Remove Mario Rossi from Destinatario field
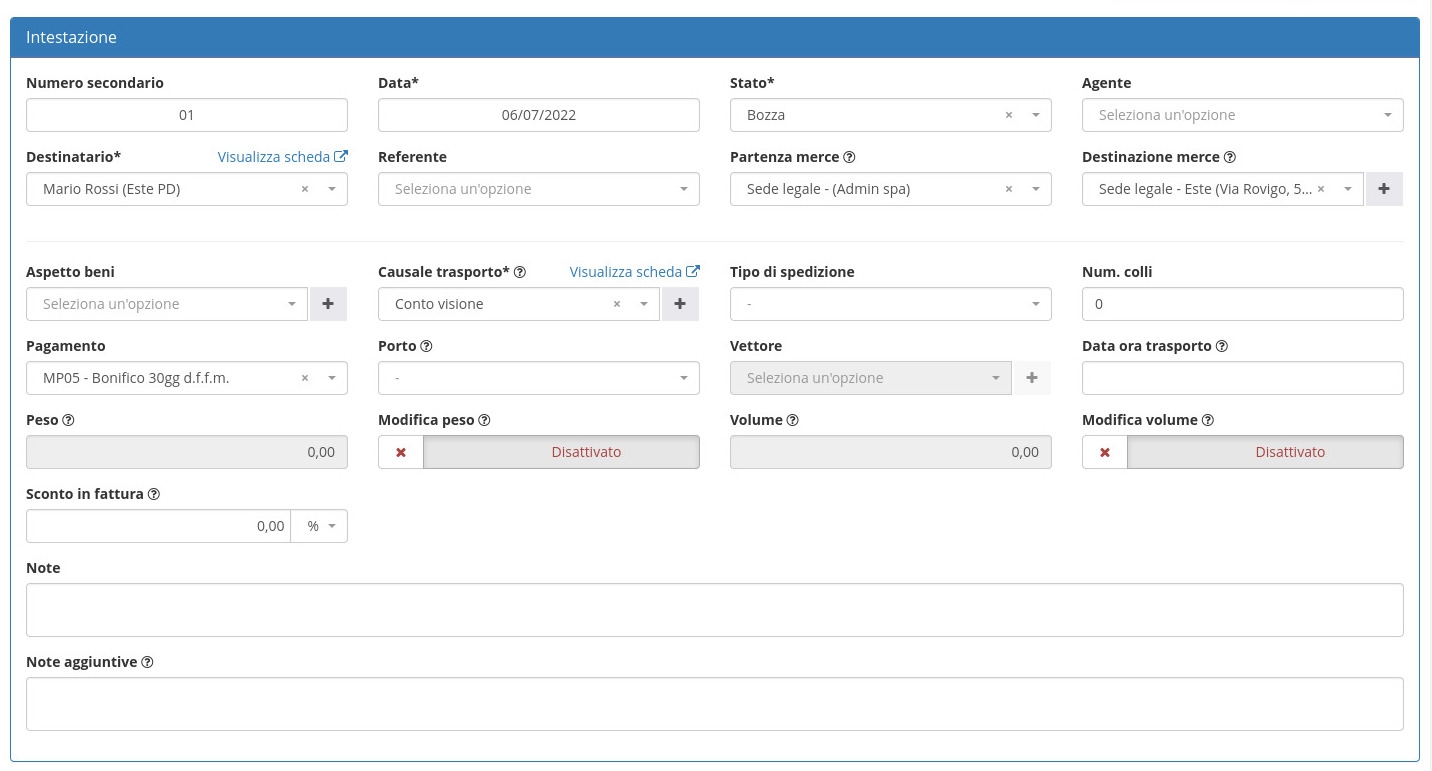 [x=305, y=189]
